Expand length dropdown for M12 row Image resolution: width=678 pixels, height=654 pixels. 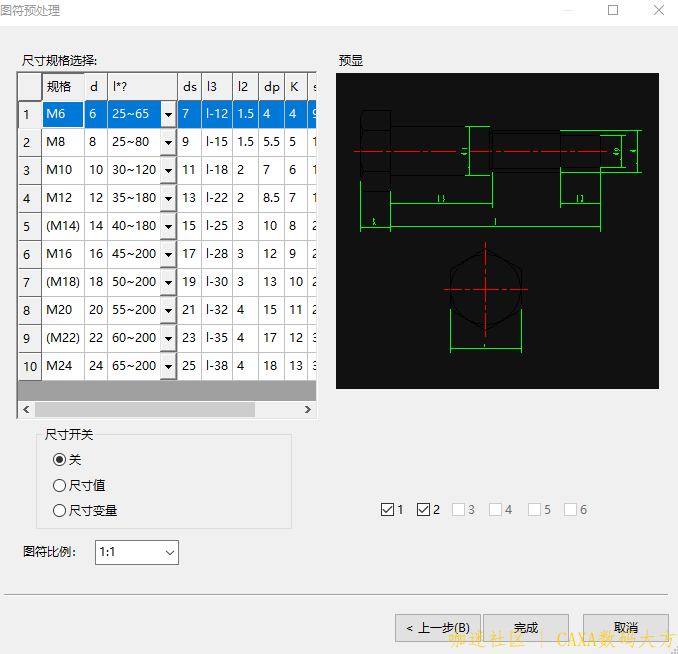click(x=168, y=199)
